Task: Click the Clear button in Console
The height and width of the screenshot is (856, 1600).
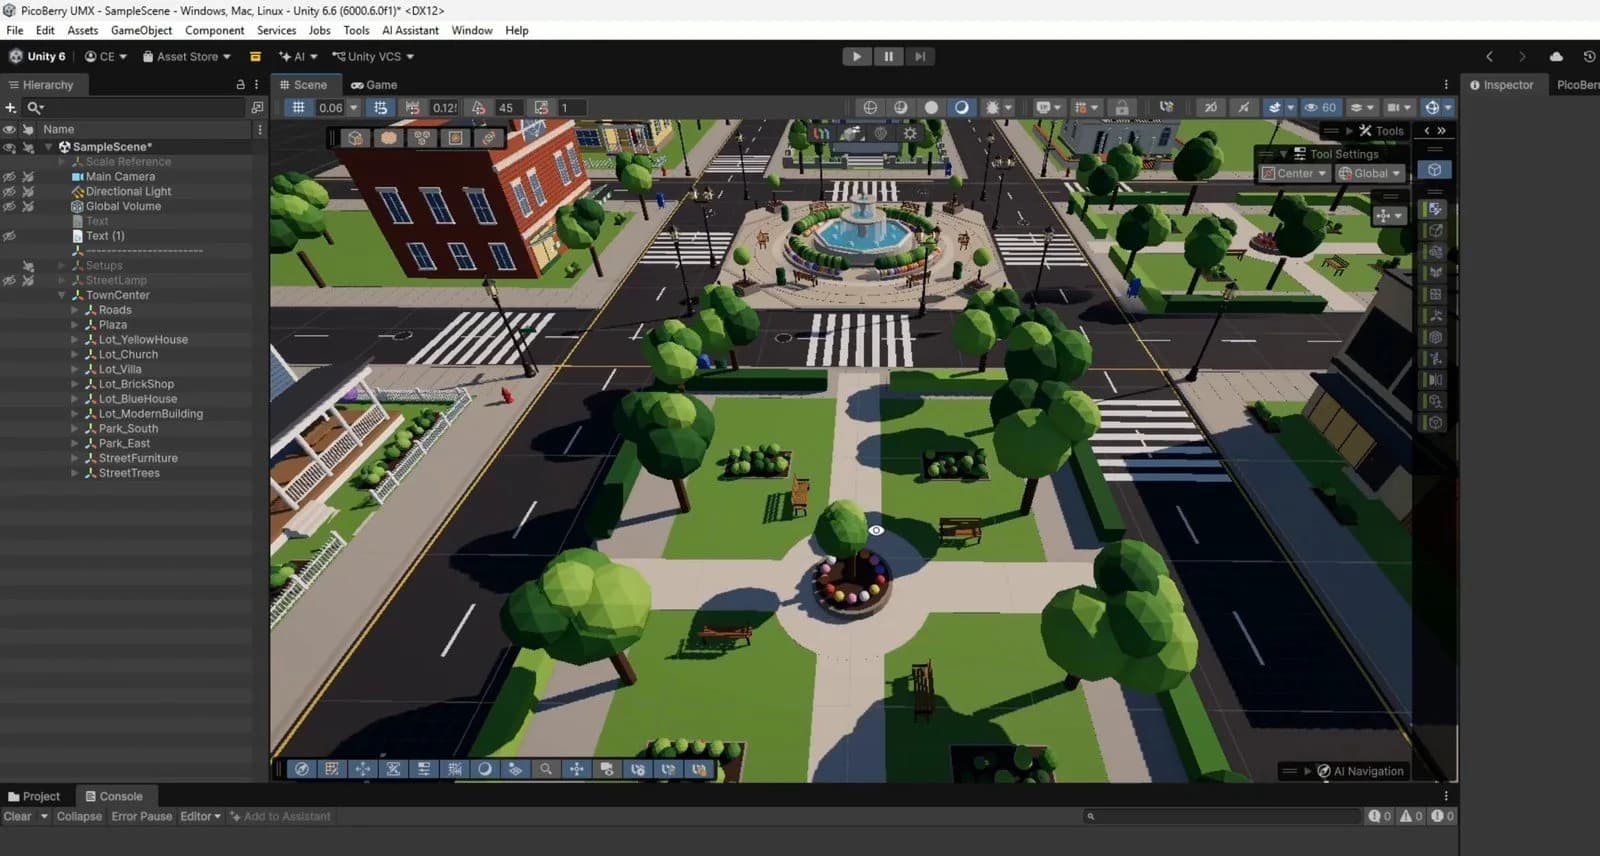Action: (x=18, y=817)
